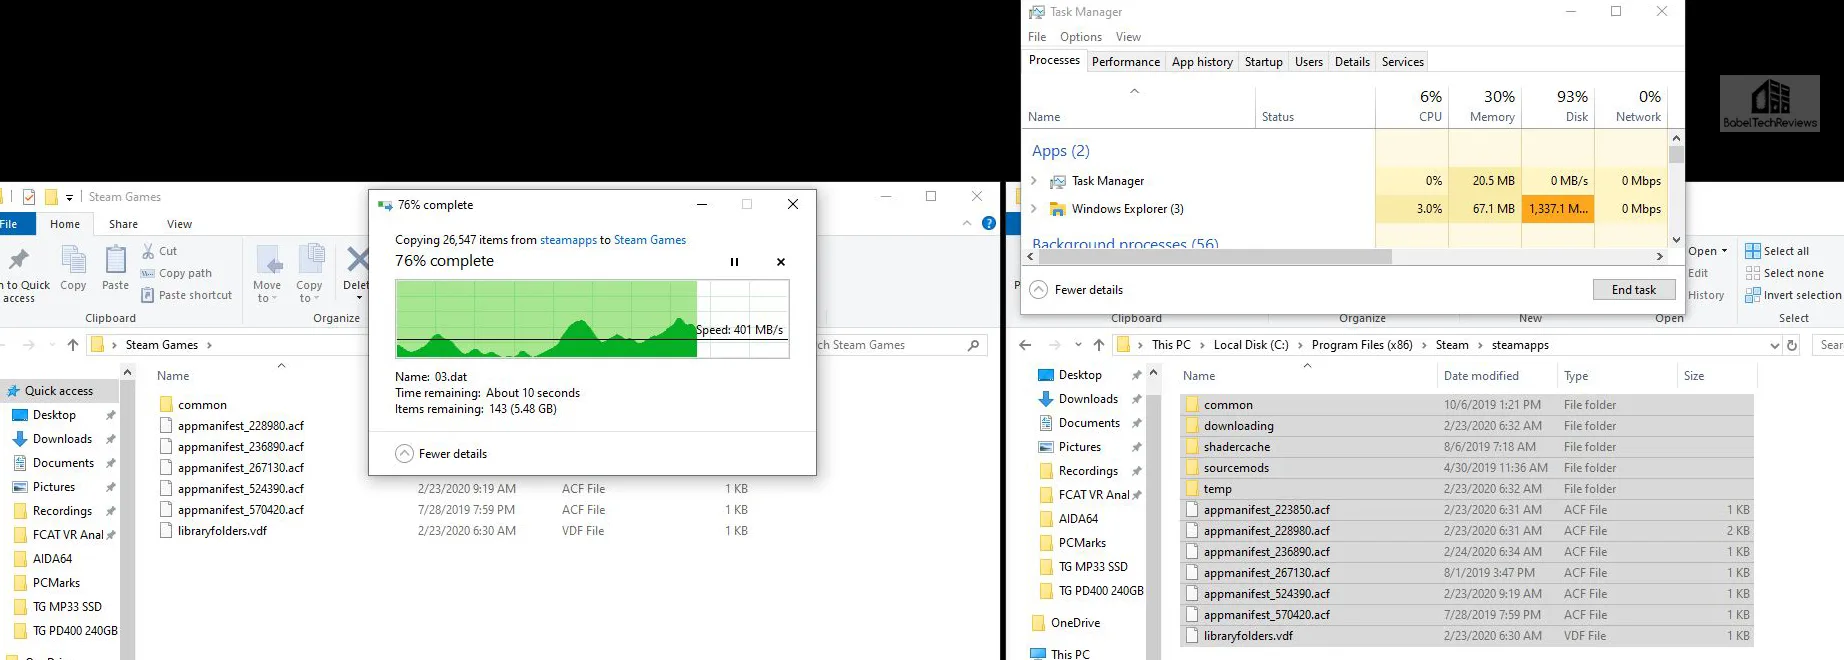Open the Open dropdown arrow in right ribbon
Image resolution: width=1844 pixels, height=660 pixels.
(1724, 251)
